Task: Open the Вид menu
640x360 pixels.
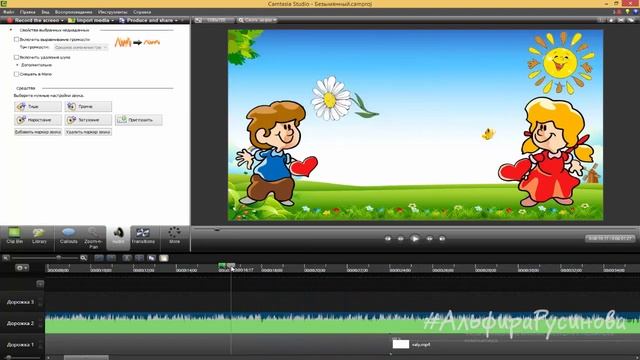Action: click(x=45, y=12)
